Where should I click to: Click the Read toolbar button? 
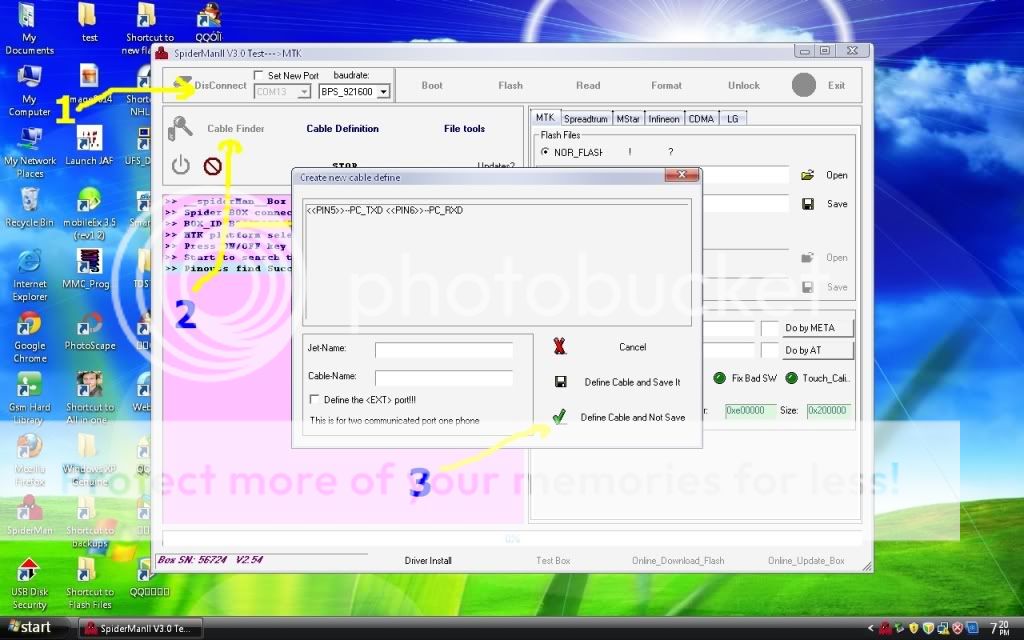point(588,85)
